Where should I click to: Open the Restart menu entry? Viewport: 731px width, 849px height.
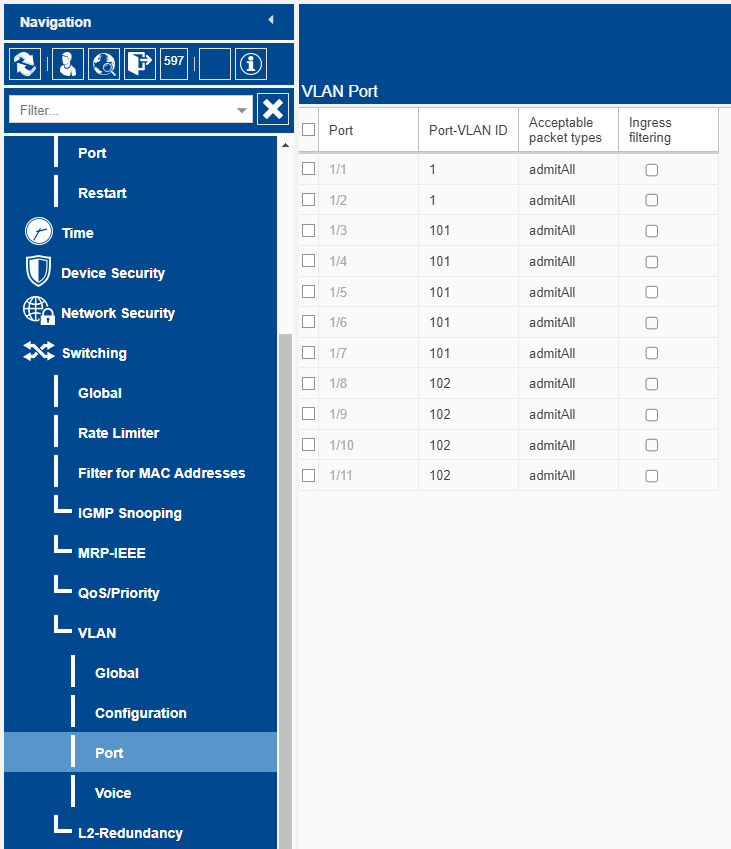click(x=102, y=193)
